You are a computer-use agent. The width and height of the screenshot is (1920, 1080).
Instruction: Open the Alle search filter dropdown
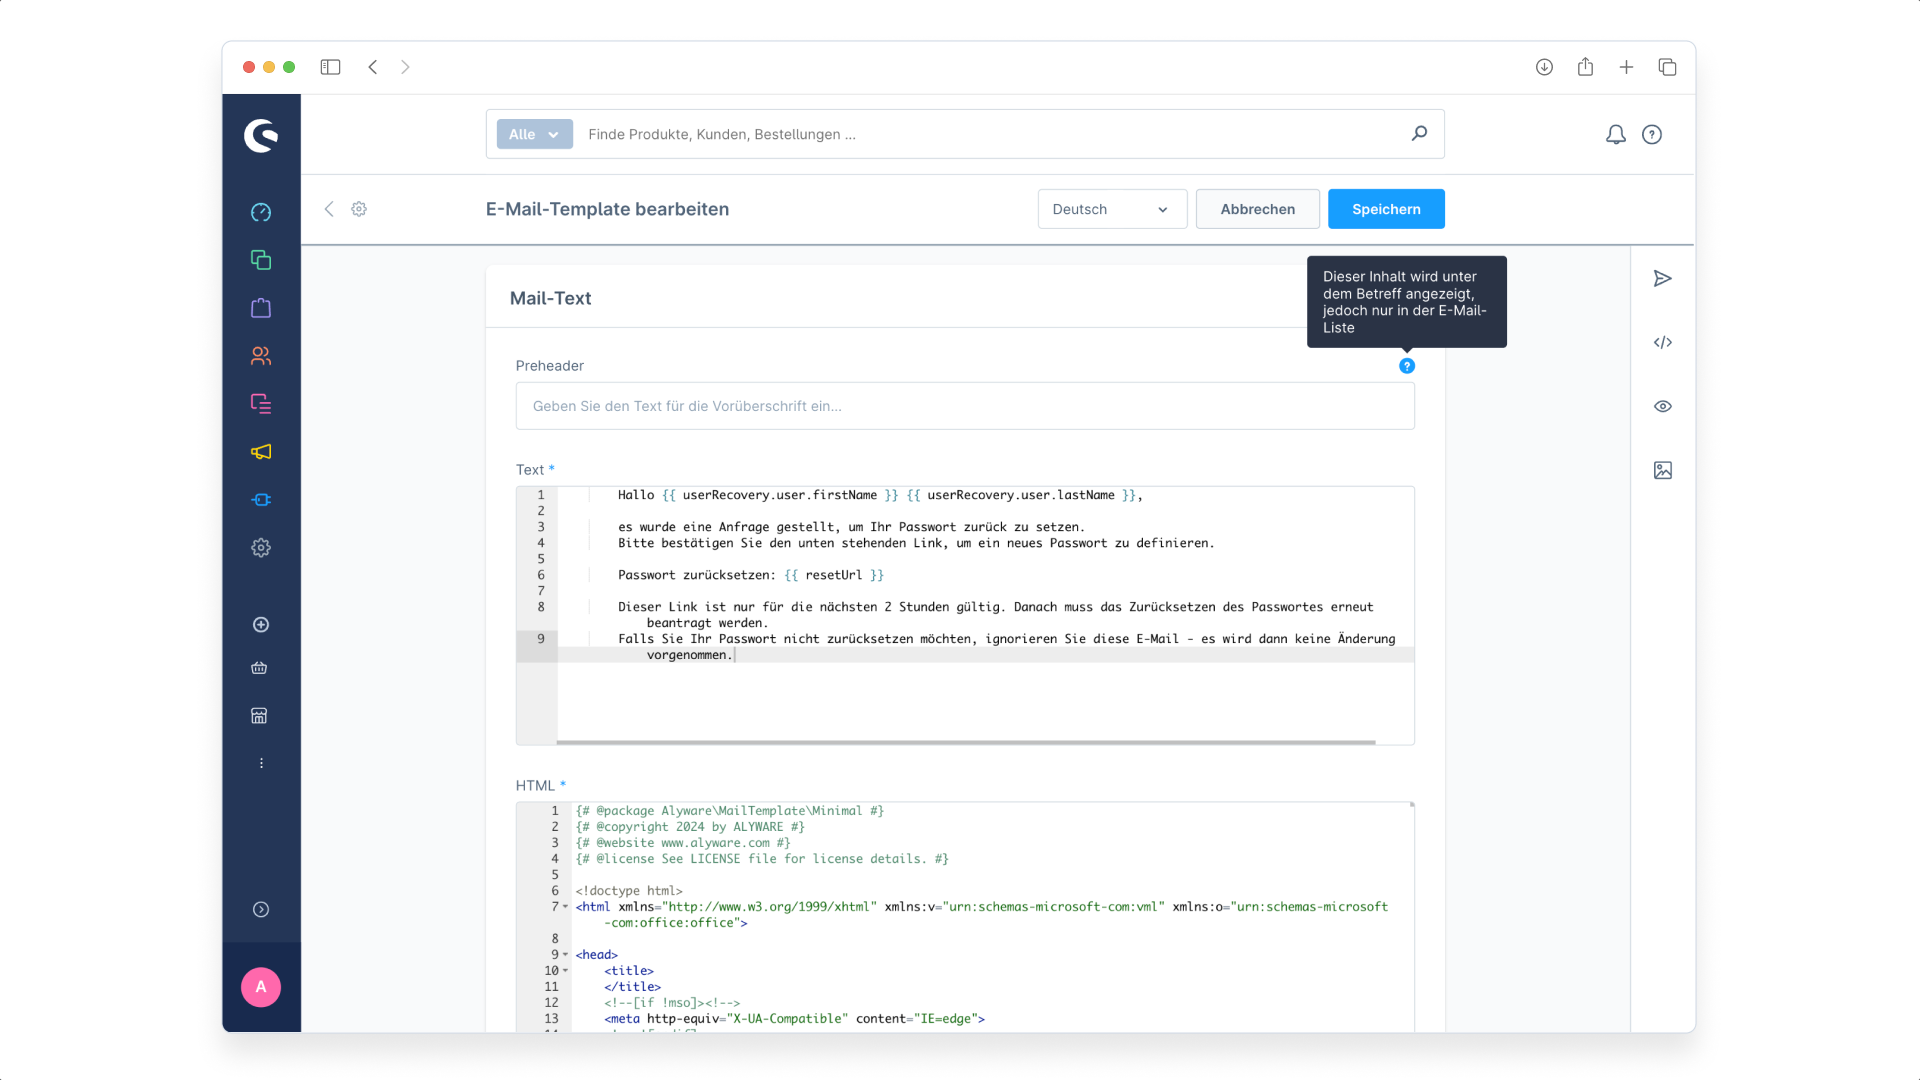[535, 134]
